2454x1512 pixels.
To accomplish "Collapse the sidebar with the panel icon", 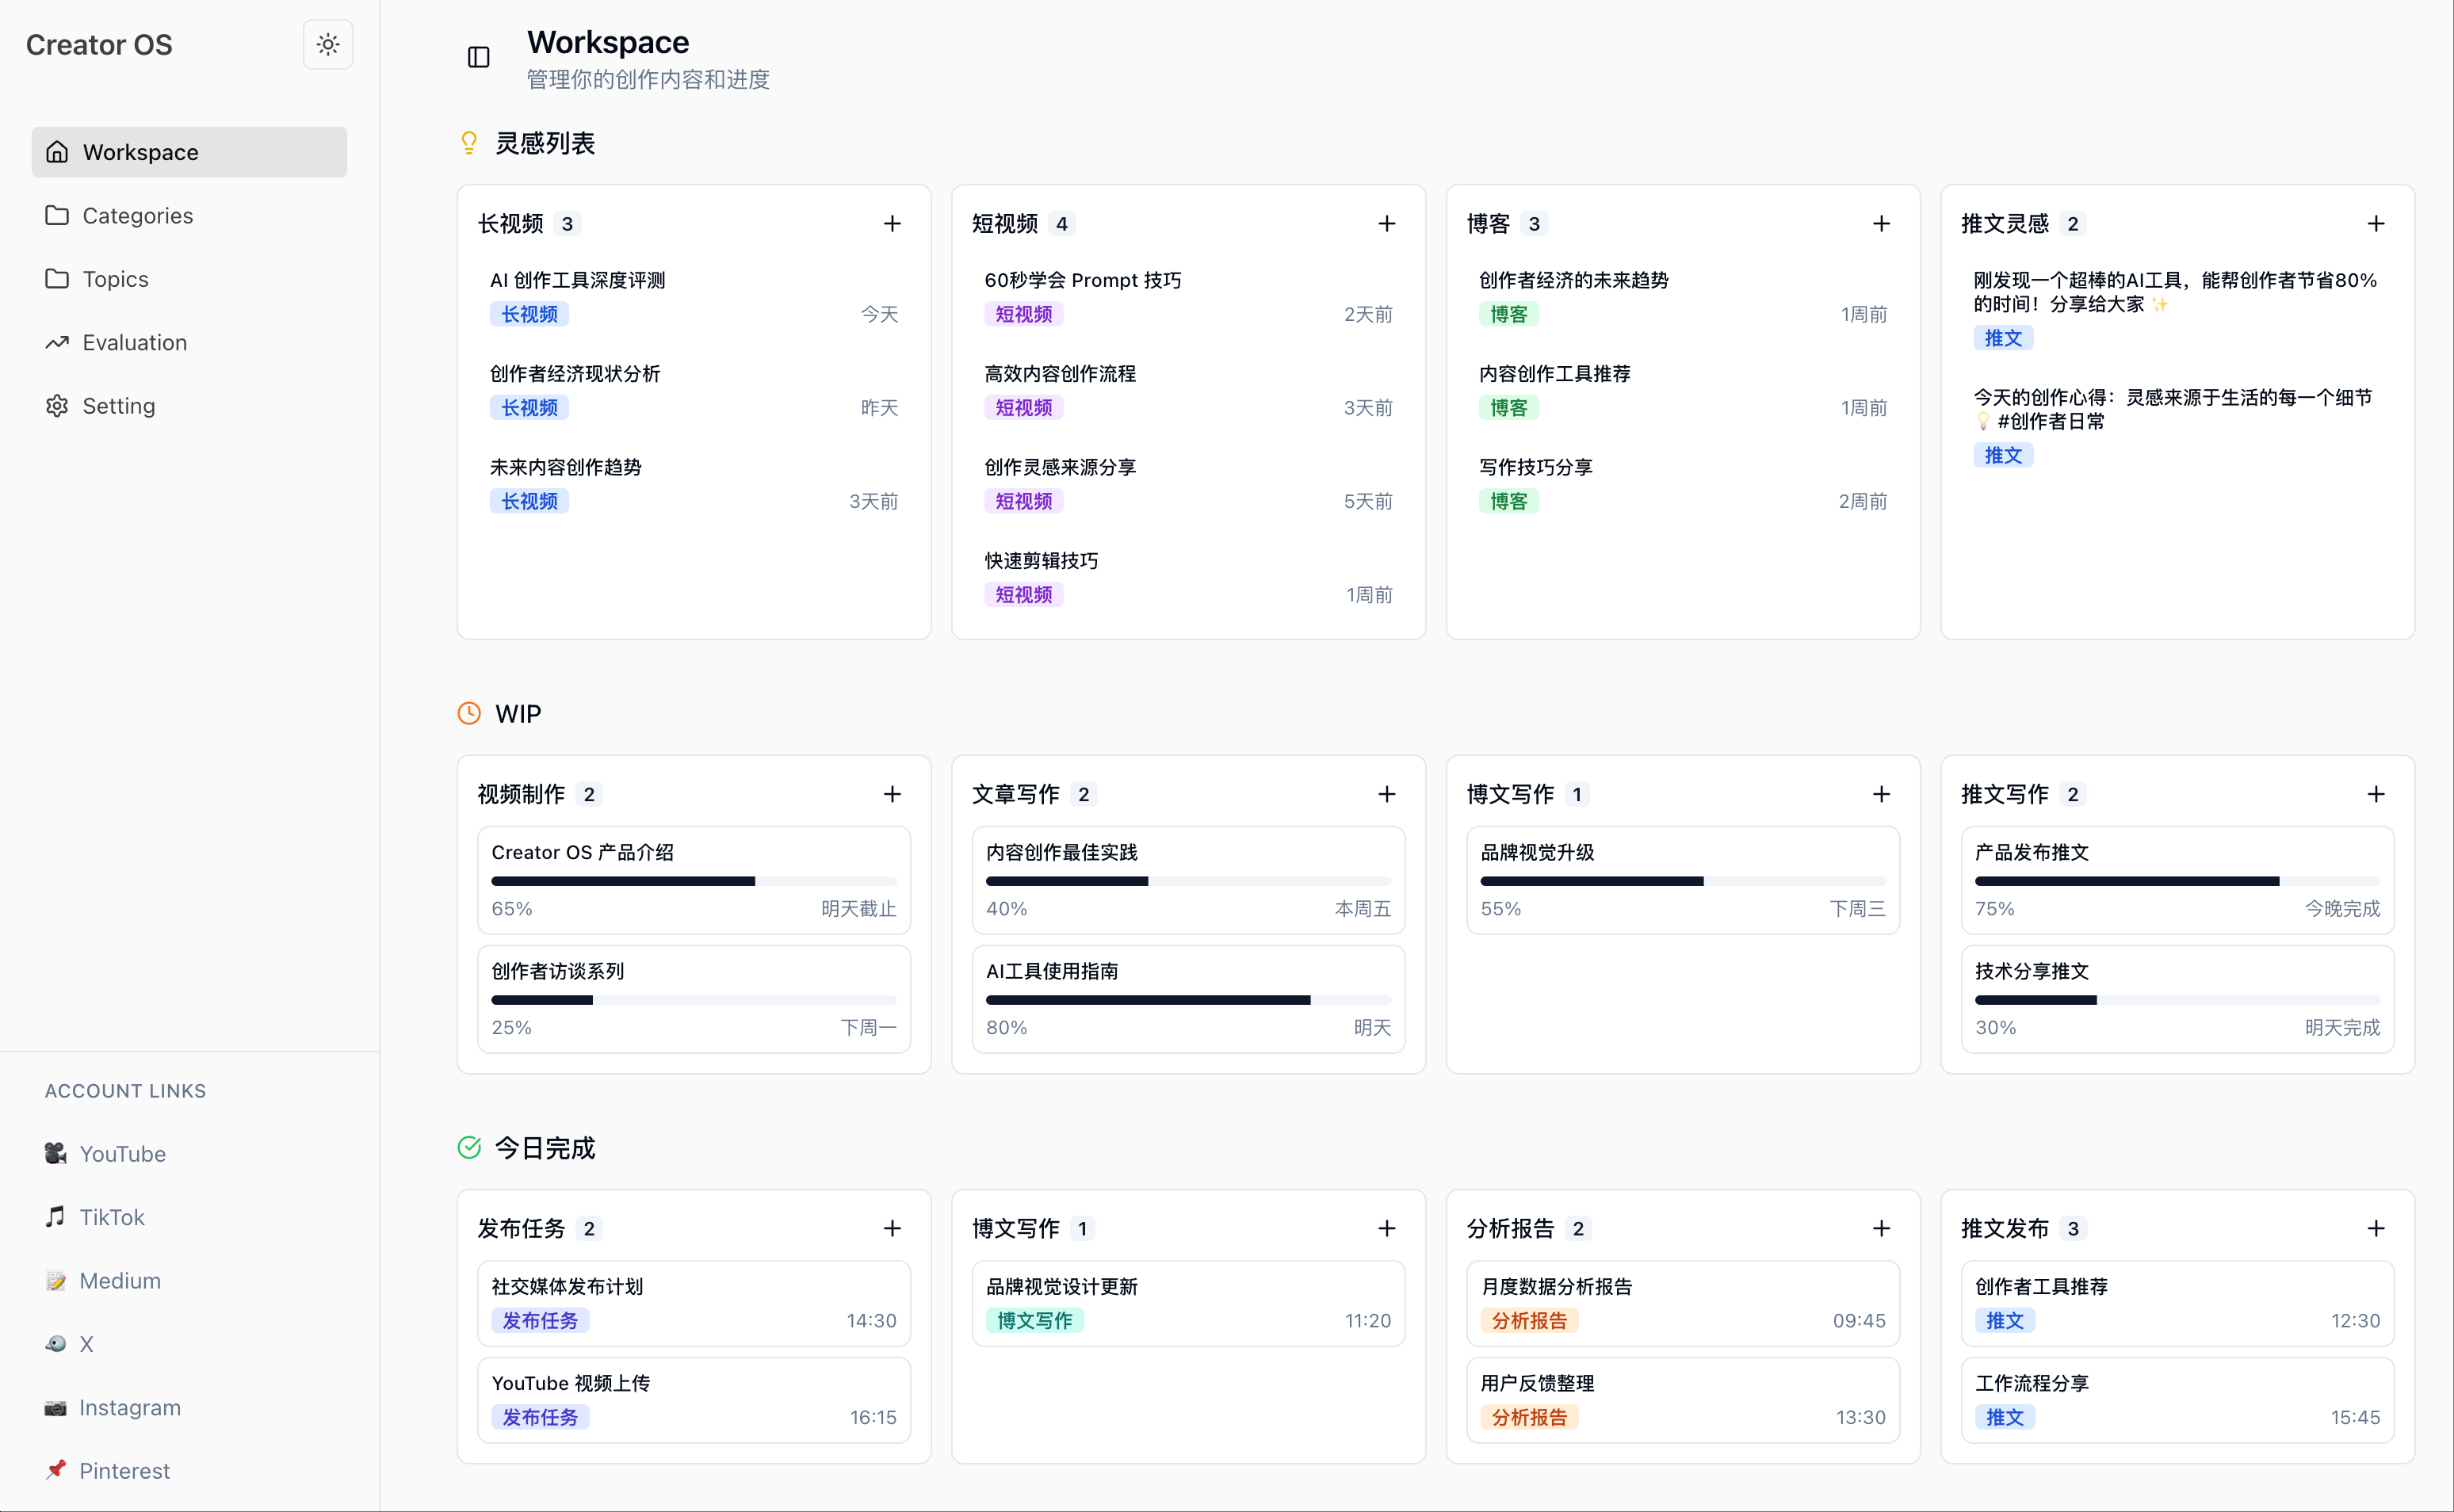I will (479, 57).
